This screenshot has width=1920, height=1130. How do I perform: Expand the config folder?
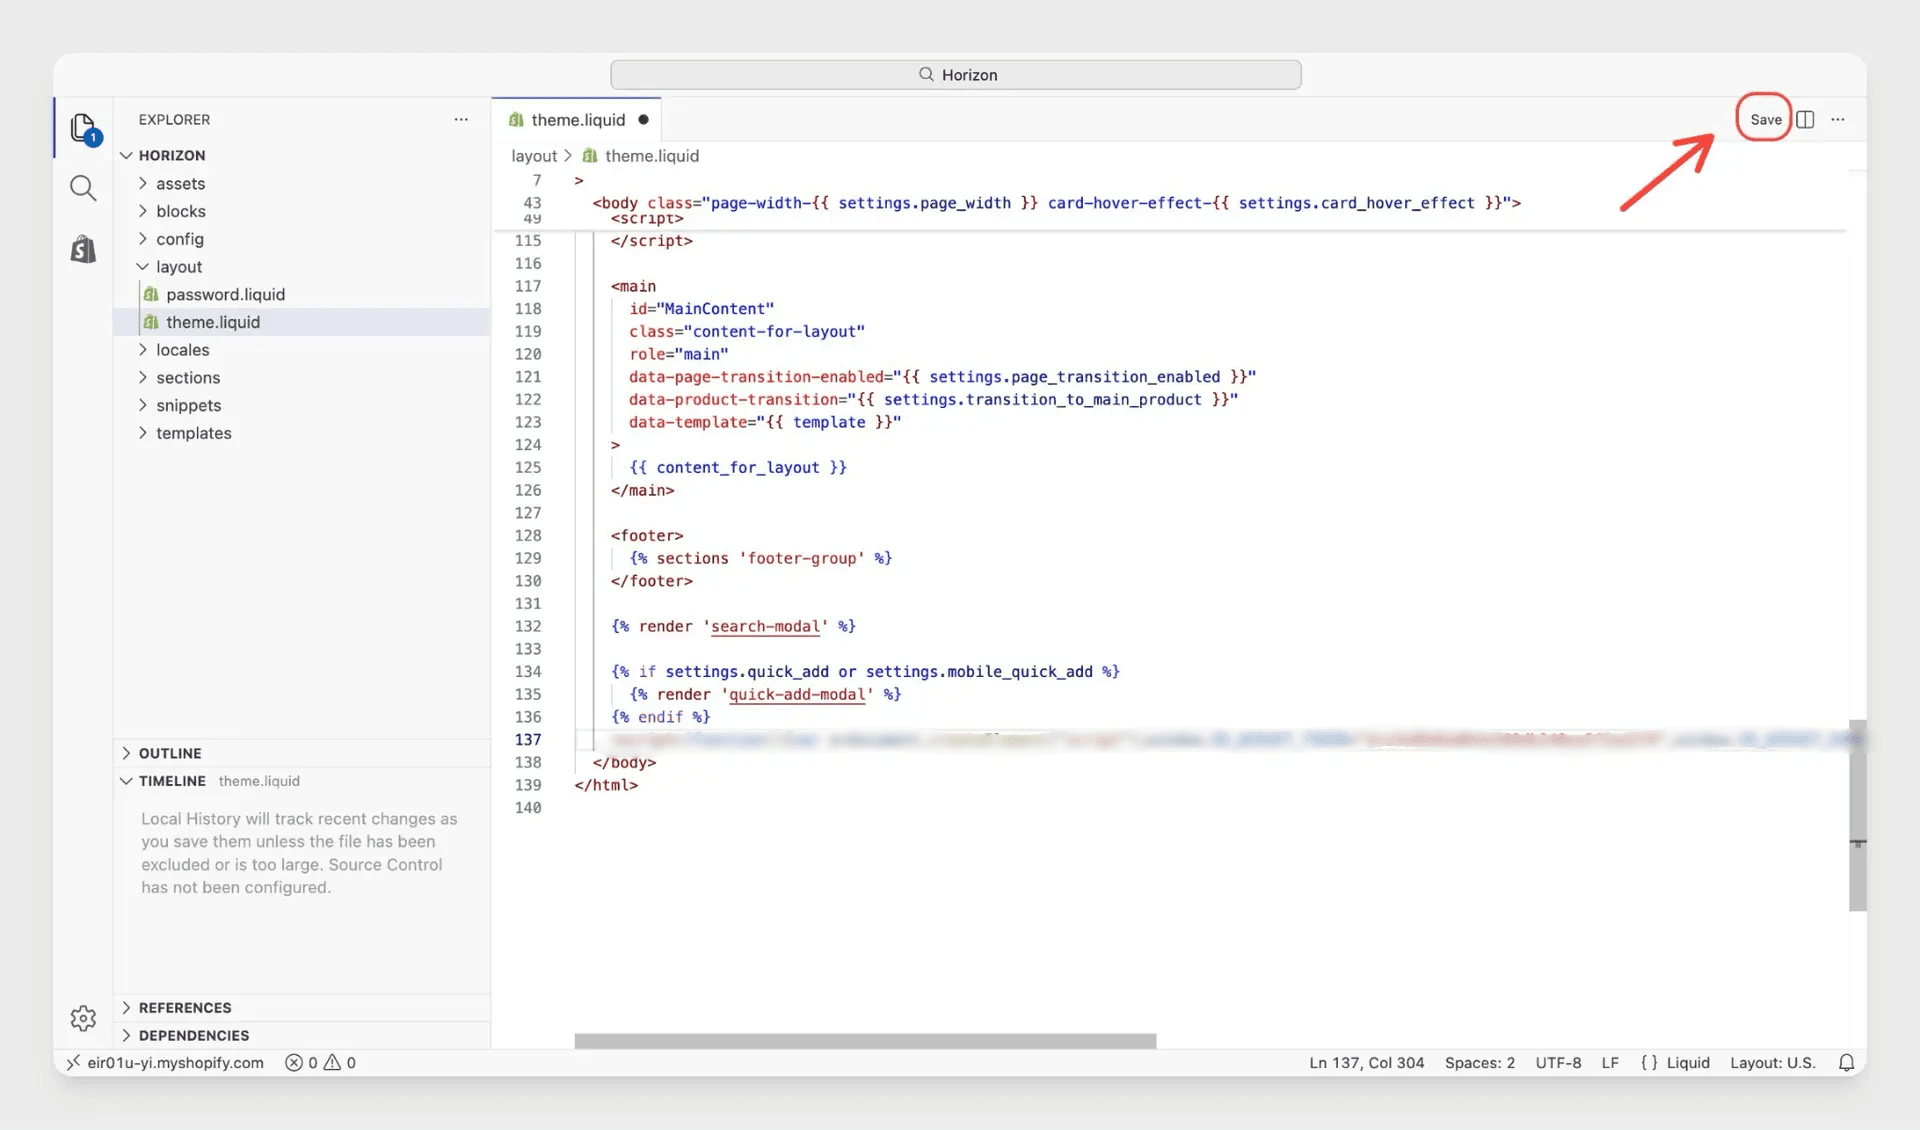pos(180,239)
